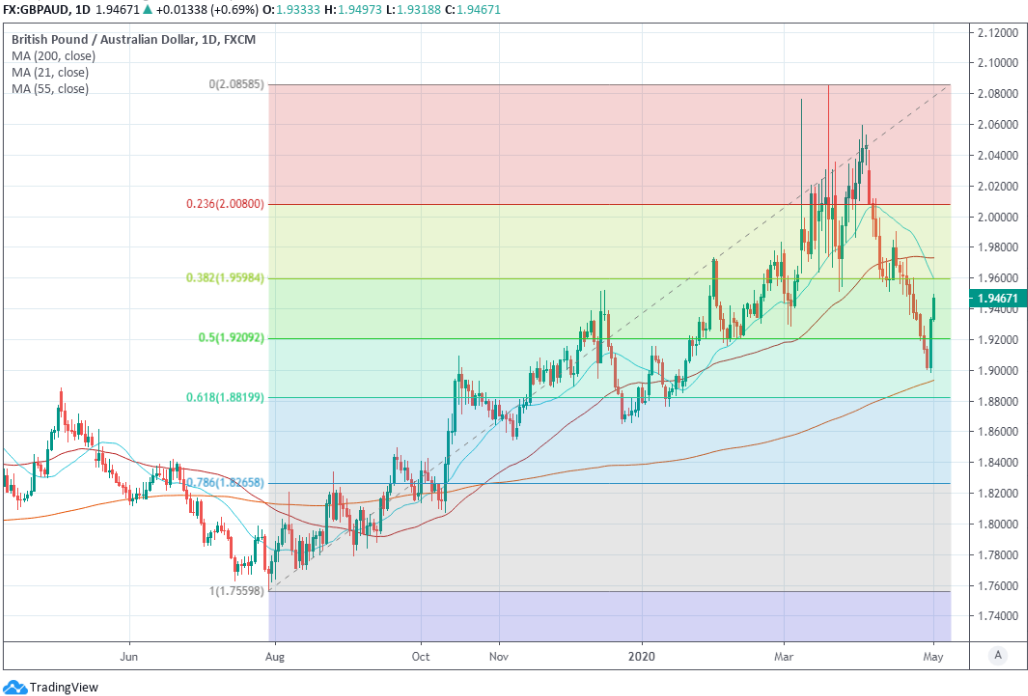Image resolution: width=1028 pixels, height=696 pixels.
Task: Click the Aug label on time axis
Action: (273, 658)
